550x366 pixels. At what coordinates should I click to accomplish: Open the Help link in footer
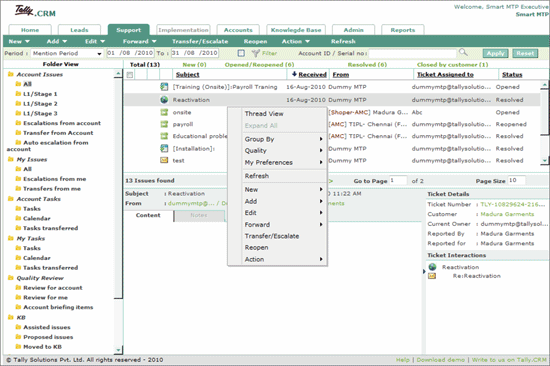[403, 360]
